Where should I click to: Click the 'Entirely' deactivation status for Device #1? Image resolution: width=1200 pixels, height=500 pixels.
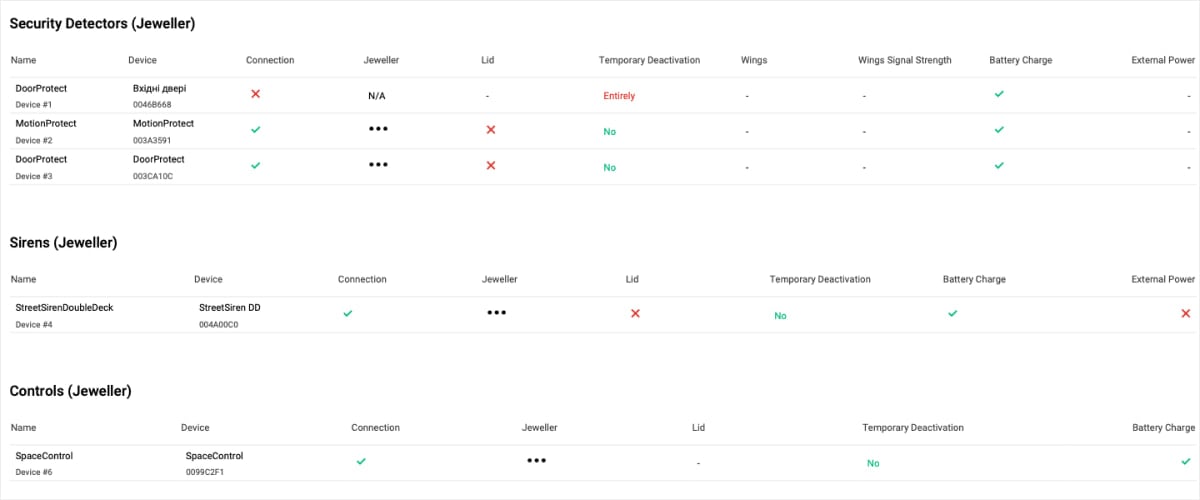pyautogui.click(x=619, y=96)
